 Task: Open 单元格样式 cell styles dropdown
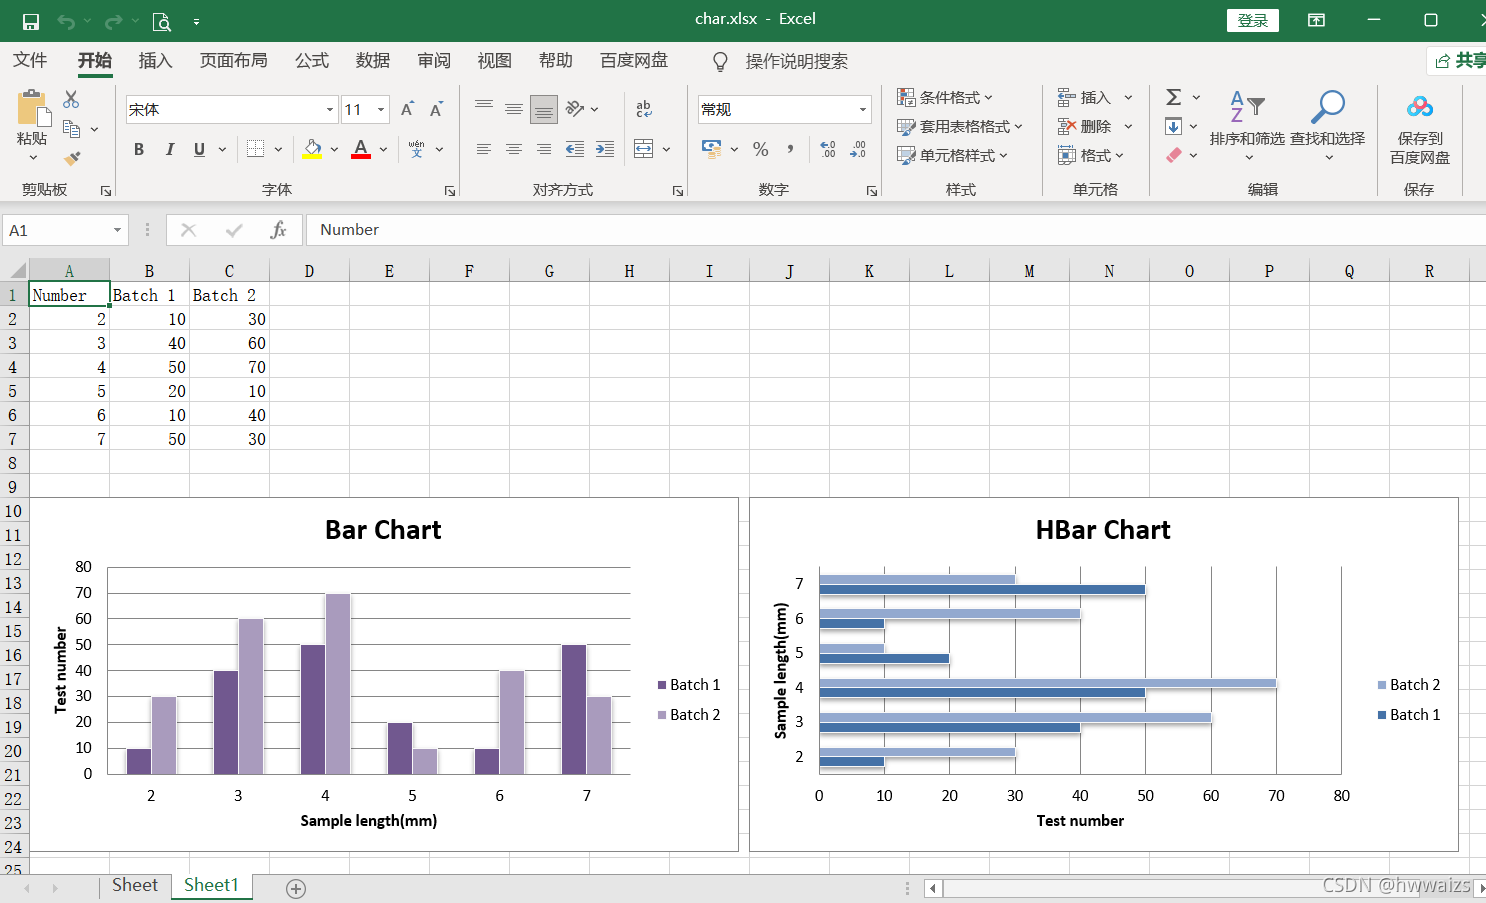[952, 155]
